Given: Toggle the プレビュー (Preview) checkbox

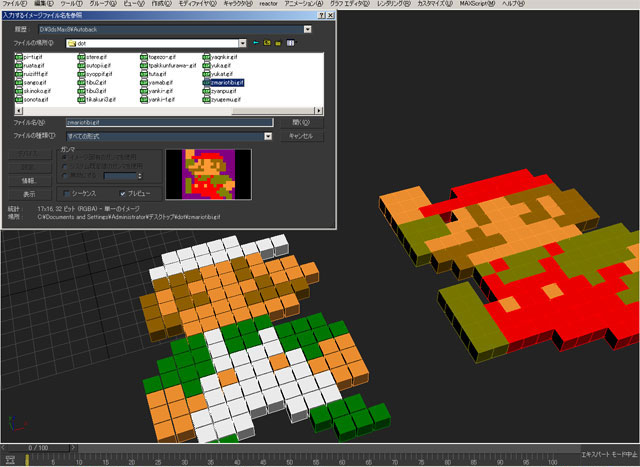Looking at the screenshot, I should pos(122,193).
